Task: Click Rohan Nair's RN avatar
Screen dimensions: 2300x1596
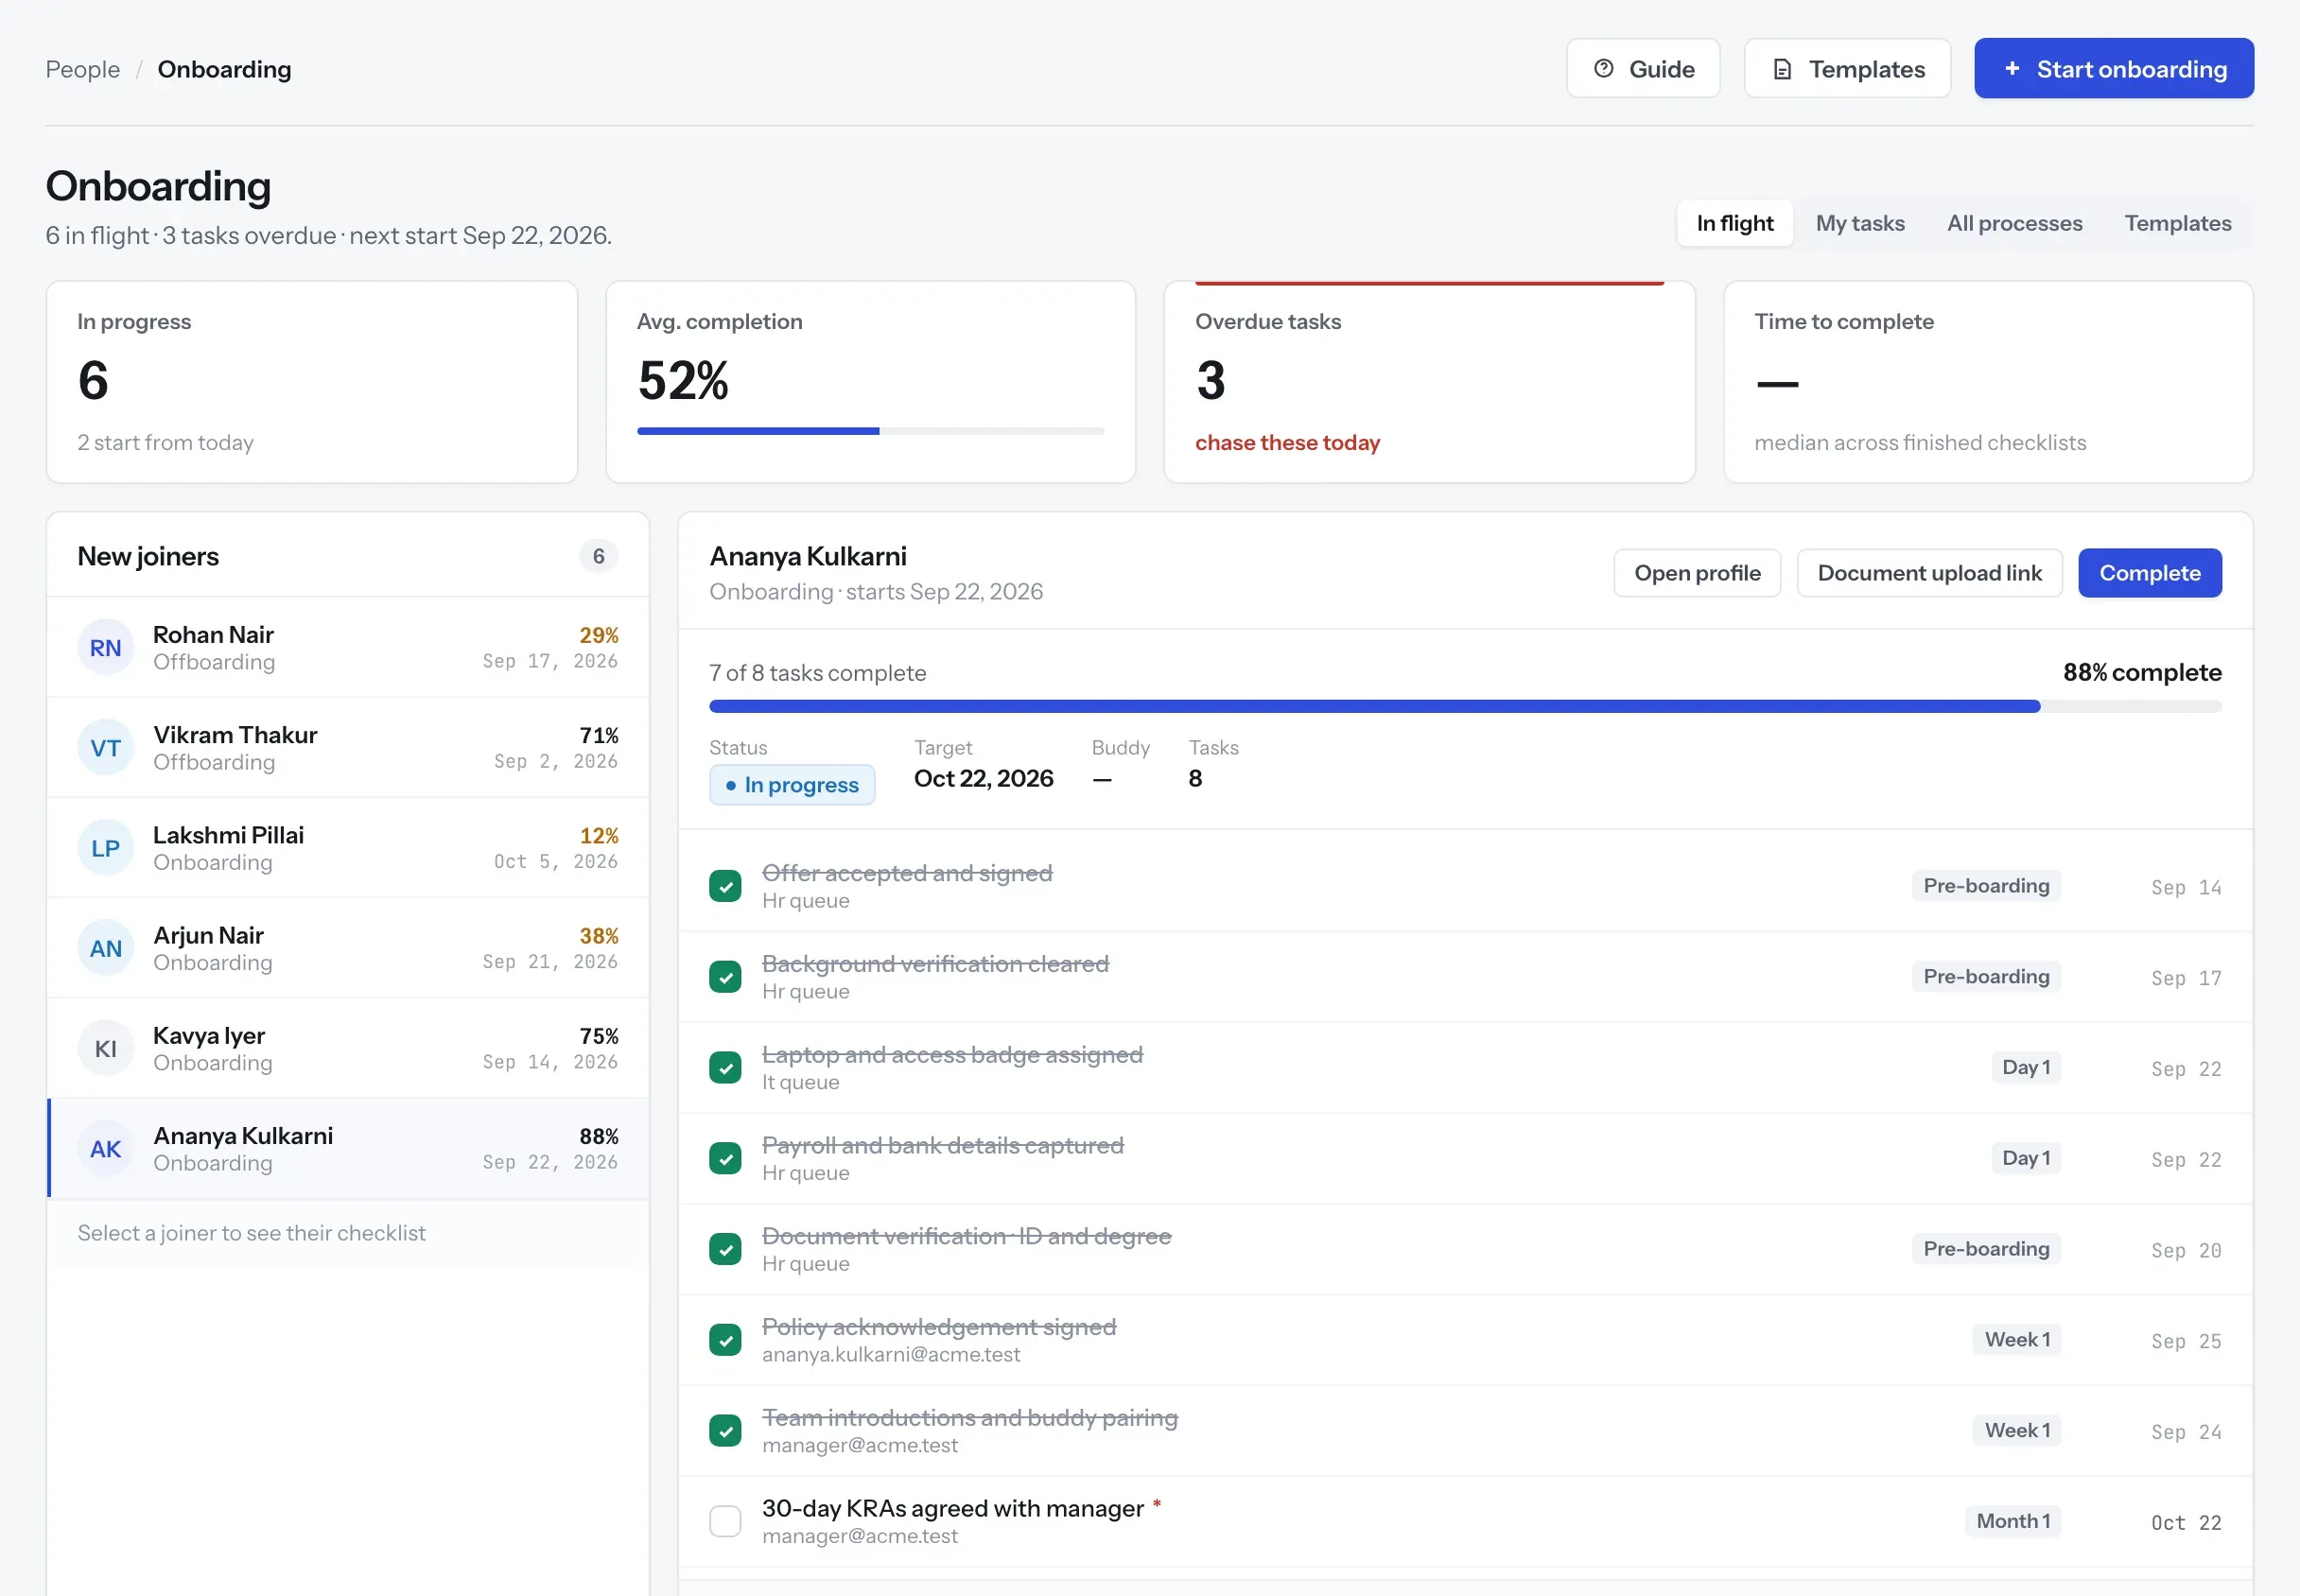Action: pyautogui.click(x=105, y=648)
